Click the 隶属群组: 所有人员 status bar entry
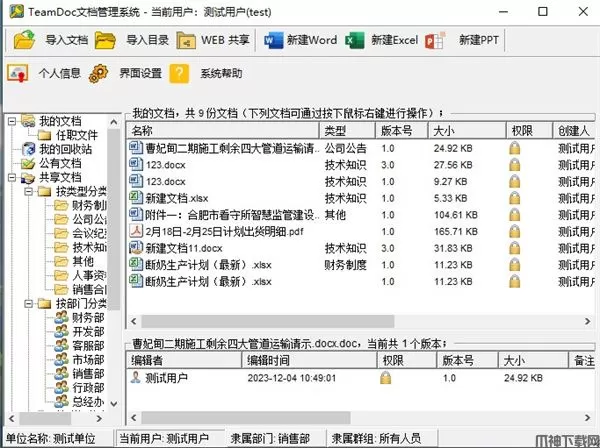This screenshot has width=600, height=448. pyautogui.click(x=376, y=438)
